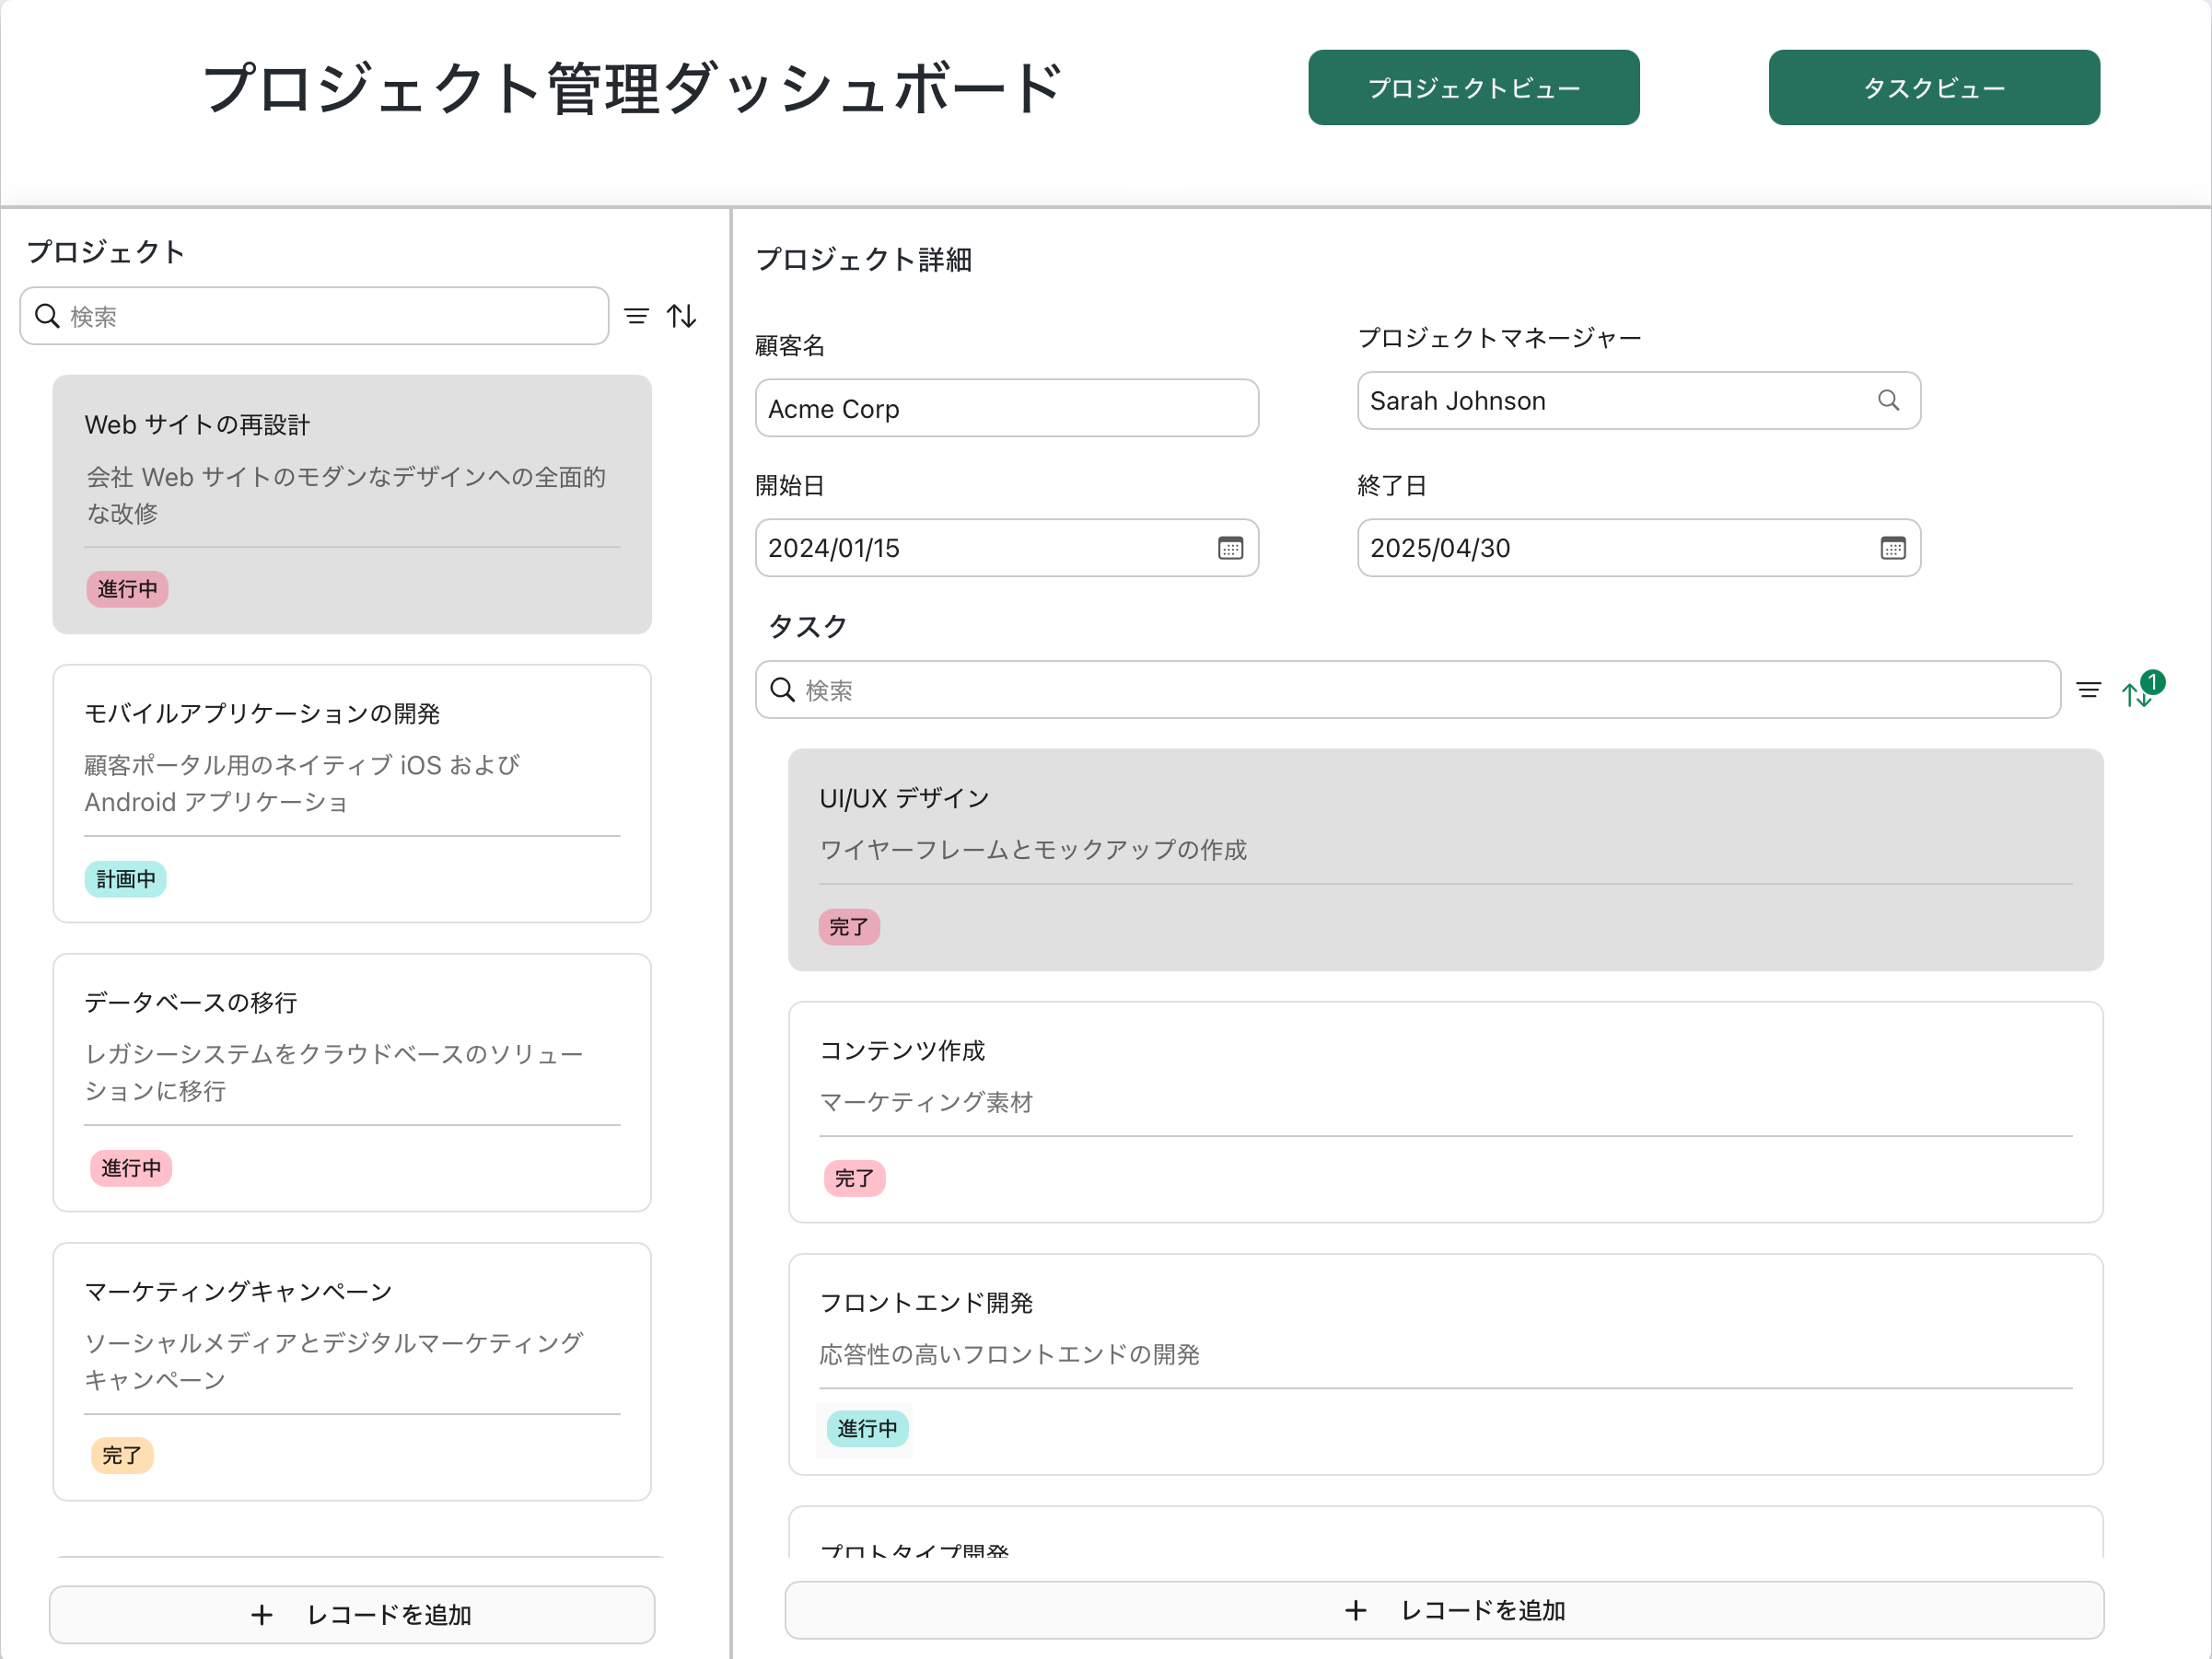Search for a project manager via magnifier icon
The height and width of the screenshot is (1659, 2212).
coord(1888,400)
